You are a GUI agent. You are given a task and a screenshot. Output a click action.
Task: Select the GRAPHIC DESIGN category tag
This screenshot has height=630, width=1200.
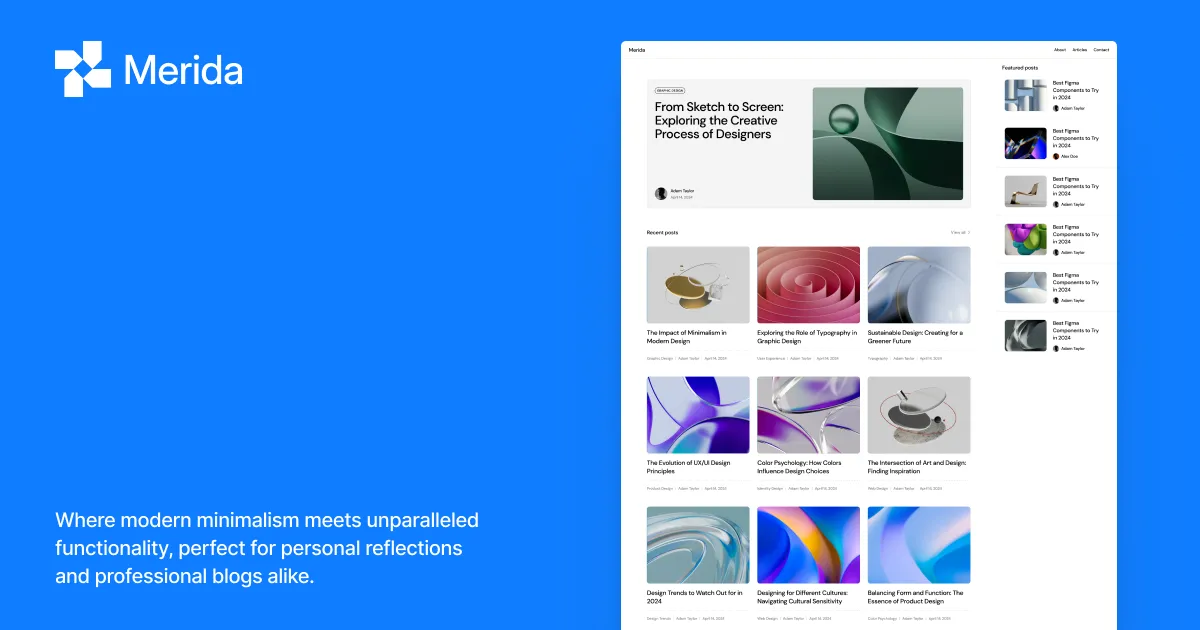(x=670, y=90)
